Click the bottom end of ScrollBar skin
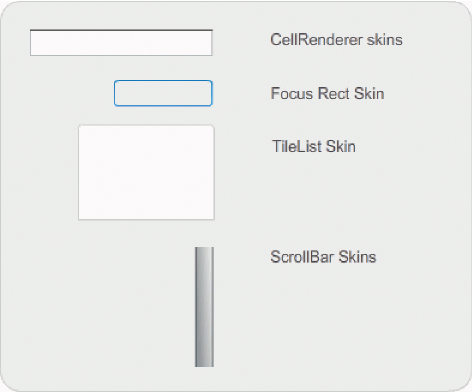This screenshot has width=472, height=392. coord(204,364)
